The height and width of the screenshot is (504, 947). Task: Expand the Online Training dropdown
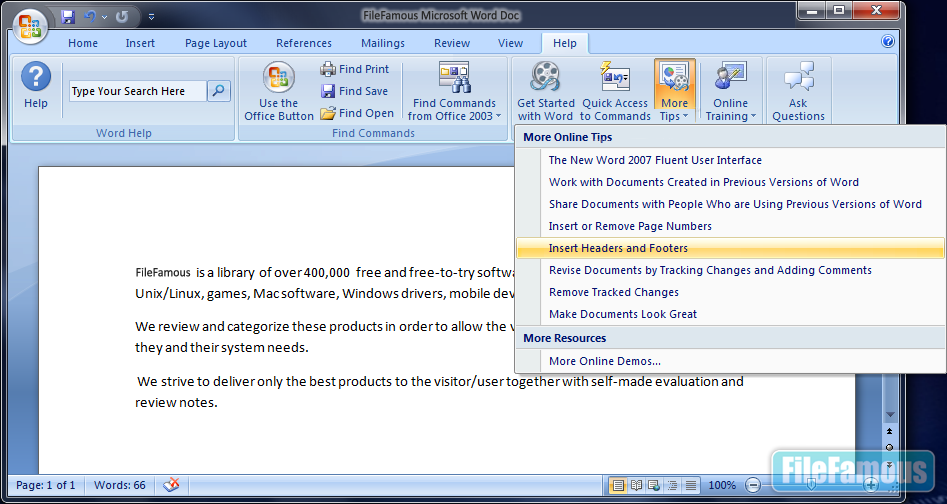[x=731, y=91]
